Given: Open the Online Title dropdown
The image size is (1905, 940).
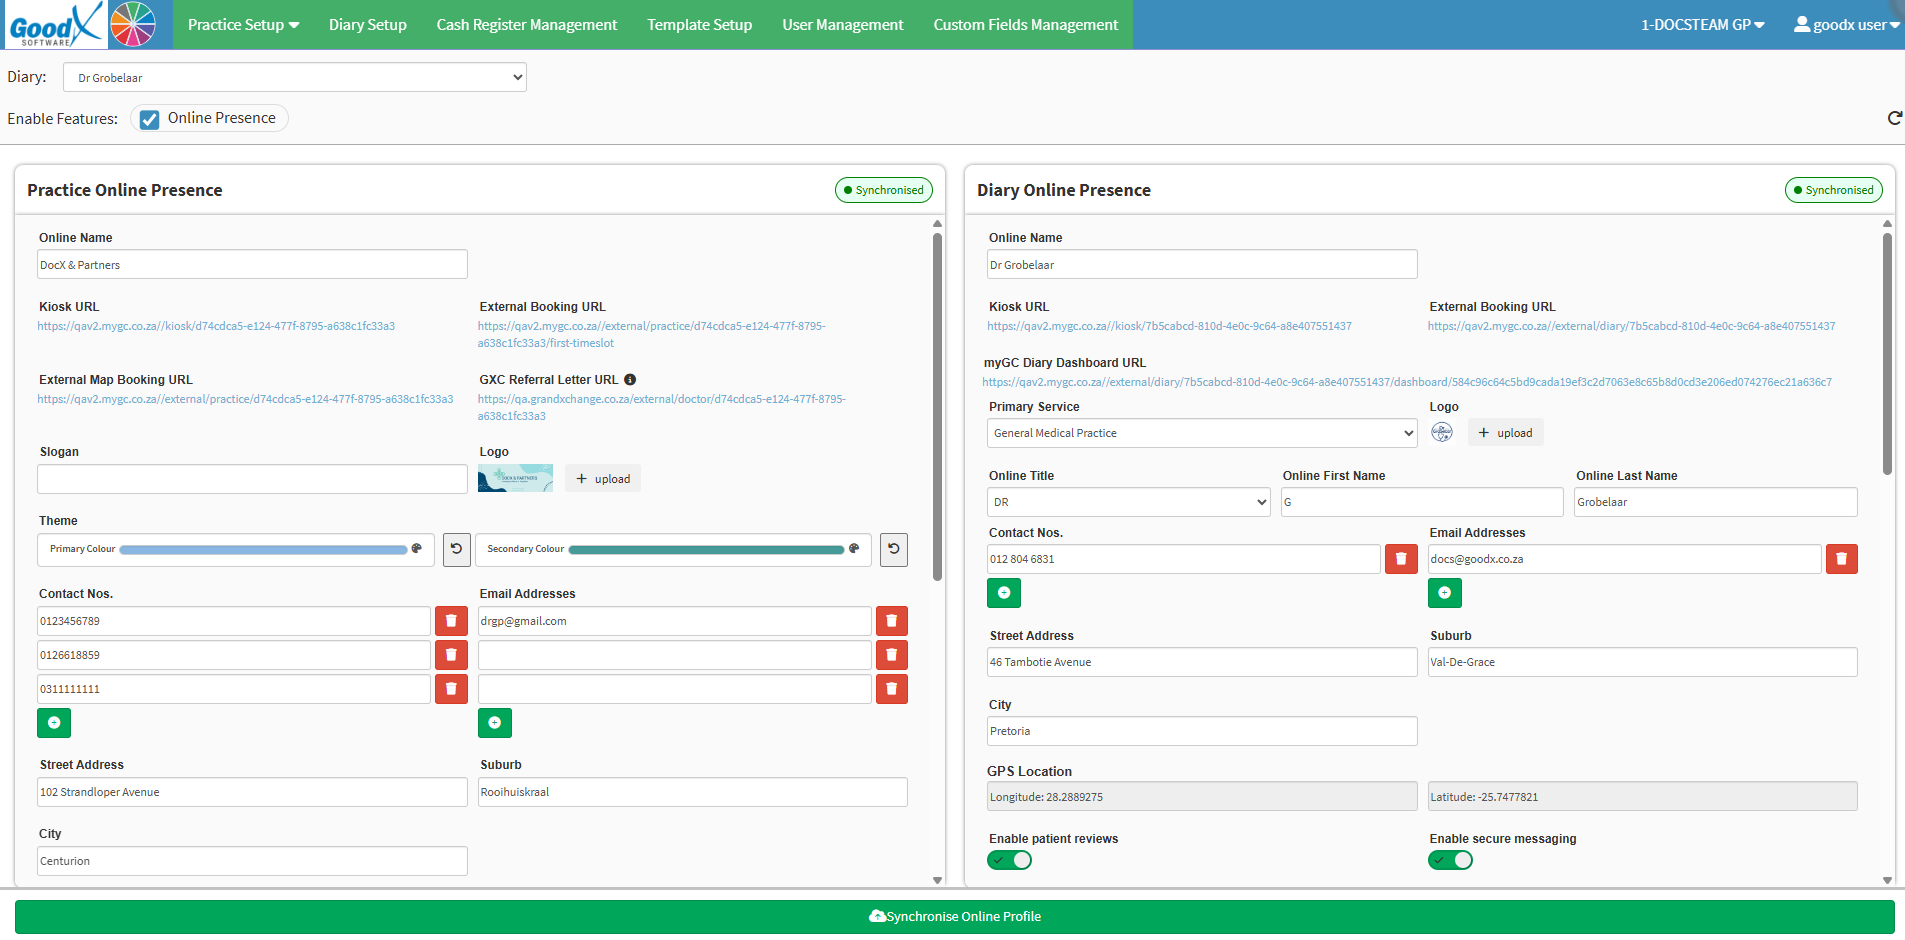Looking at the screenshot, I should [x=1128, y=502].
